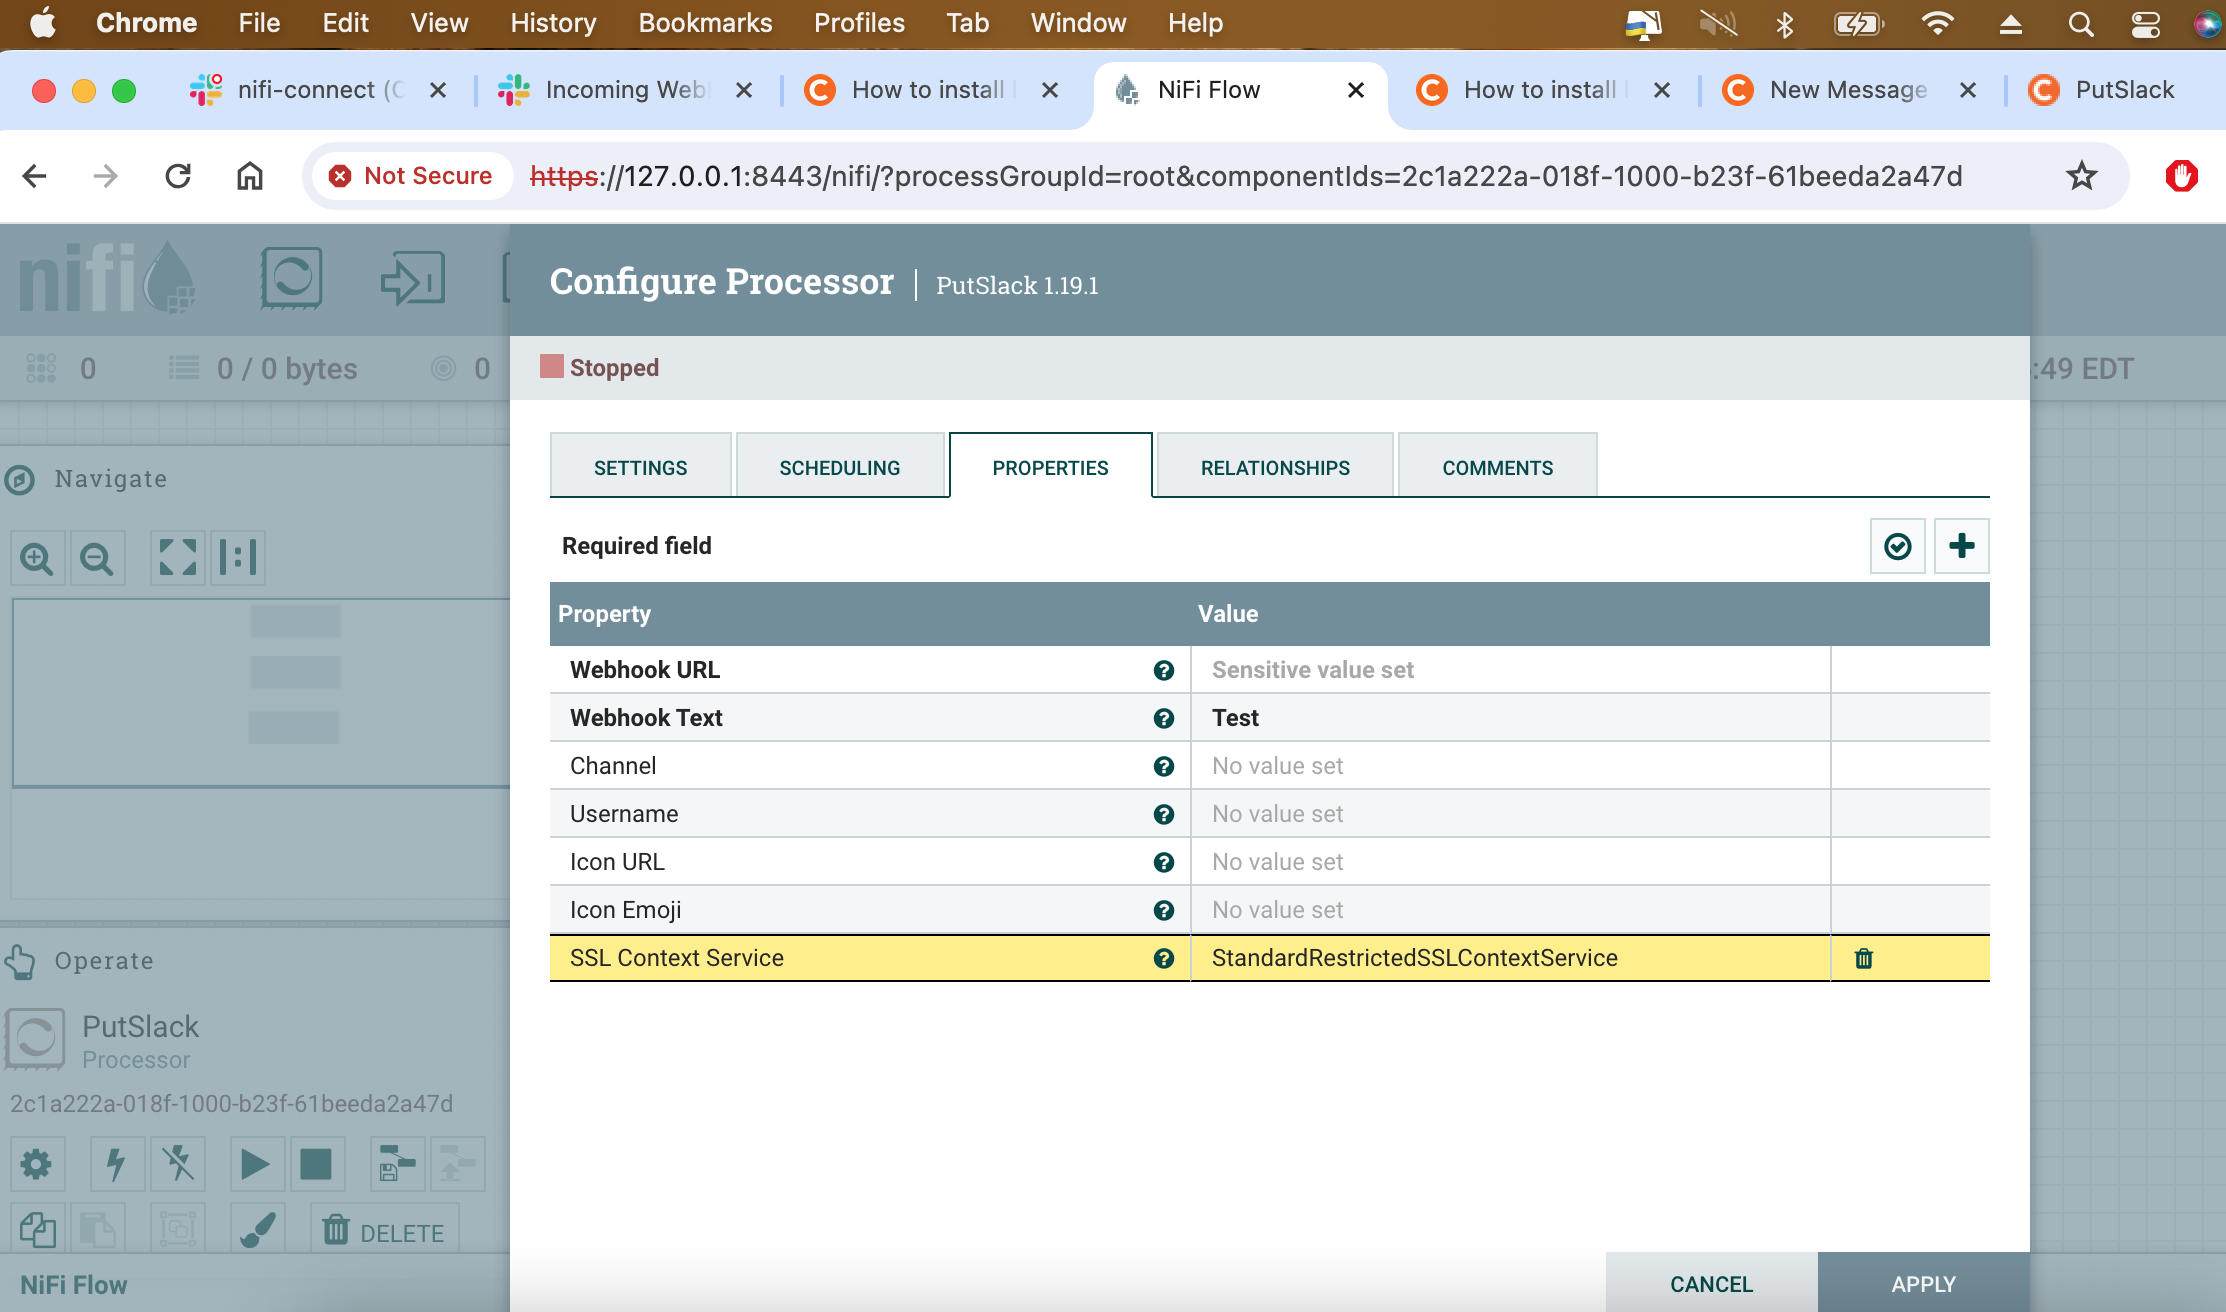Start the PutSlack processor with play icon
Image resolution: width=2226 pixels, height=1312 pixels.
tap(256, 1164)
